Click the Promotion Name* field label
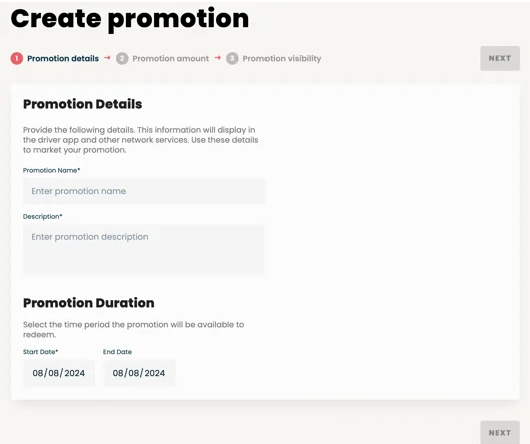 (51, 170)
